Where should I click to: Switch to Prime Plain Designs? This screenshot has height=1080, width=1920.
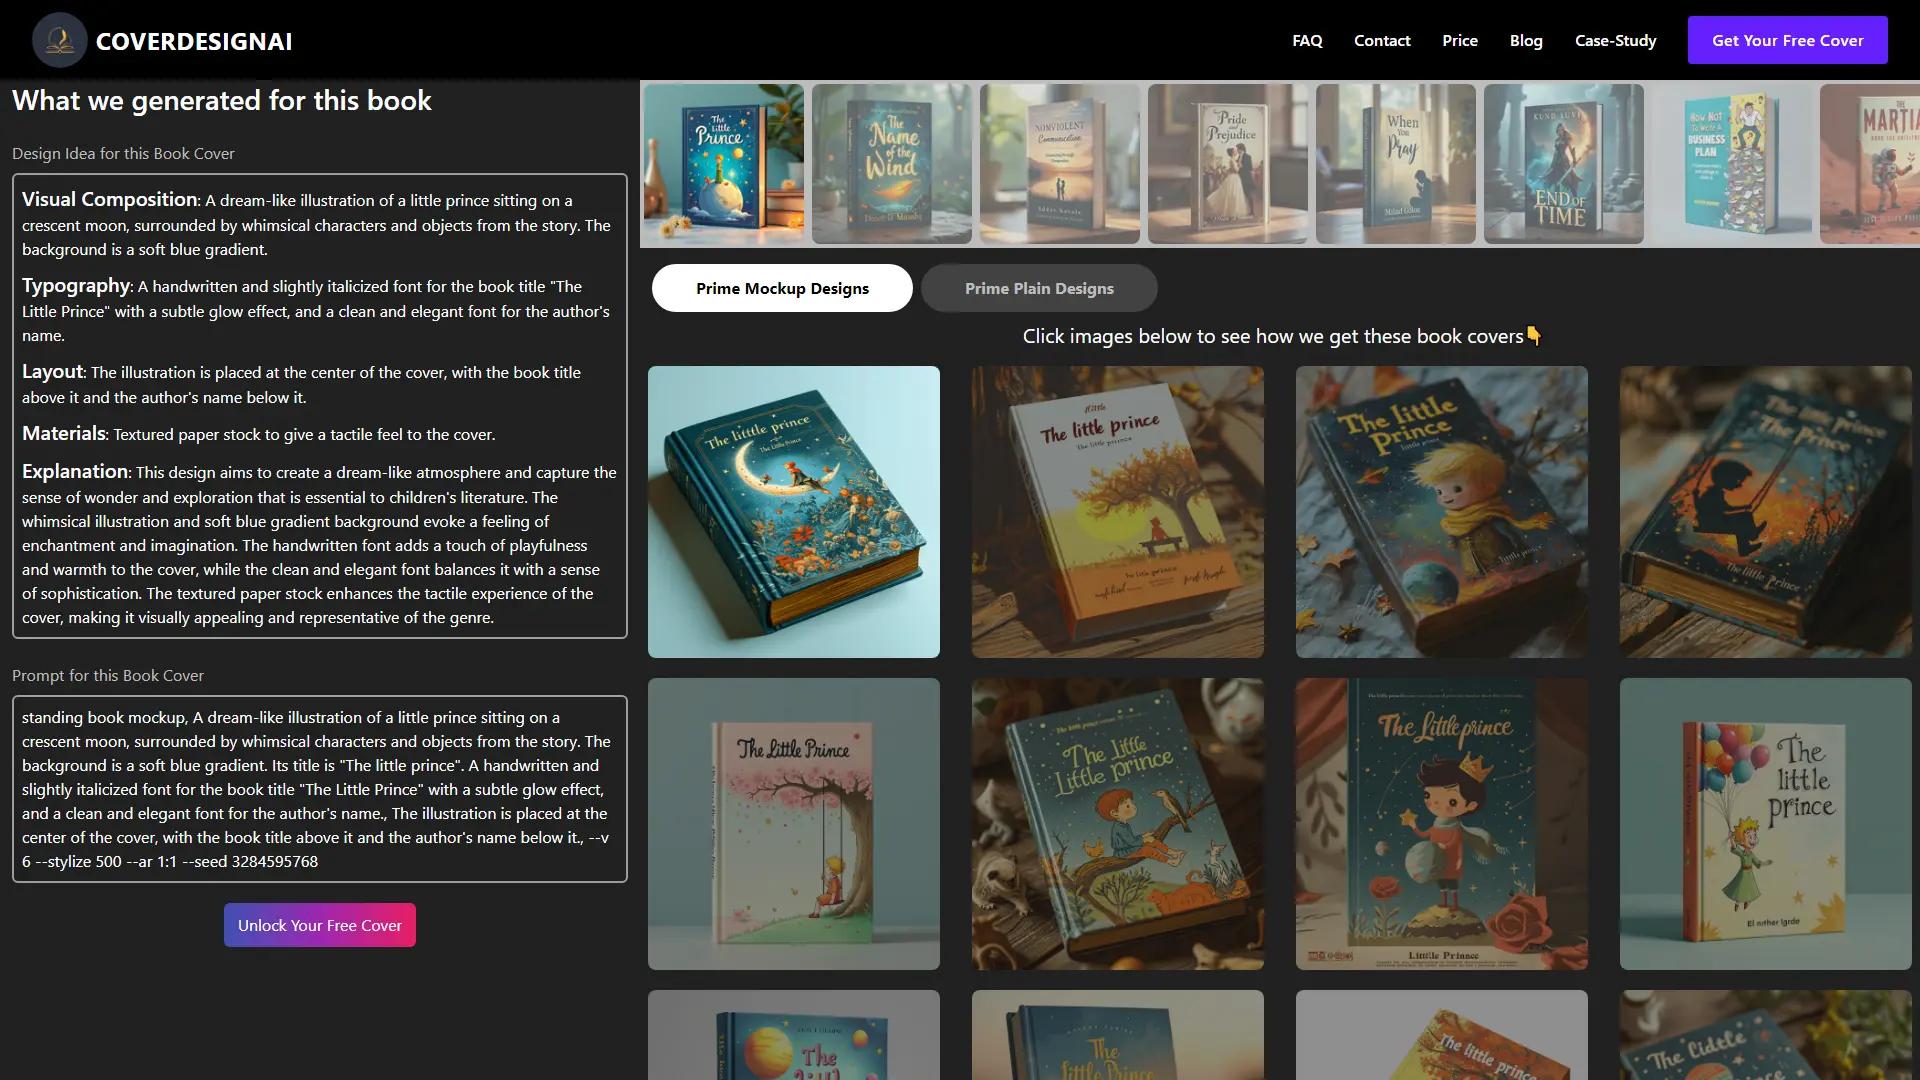click(x=1040, y=288)
